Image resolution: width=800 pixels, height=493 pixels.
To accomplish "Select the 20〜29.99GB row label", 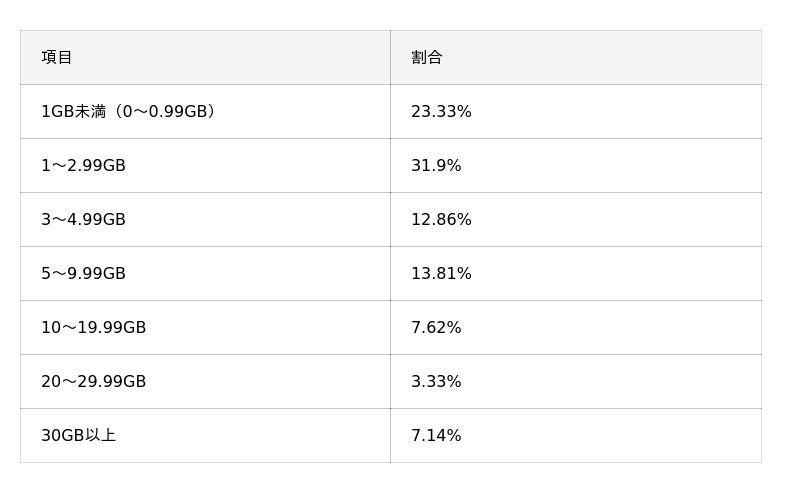I will click(x=93, y=382).
